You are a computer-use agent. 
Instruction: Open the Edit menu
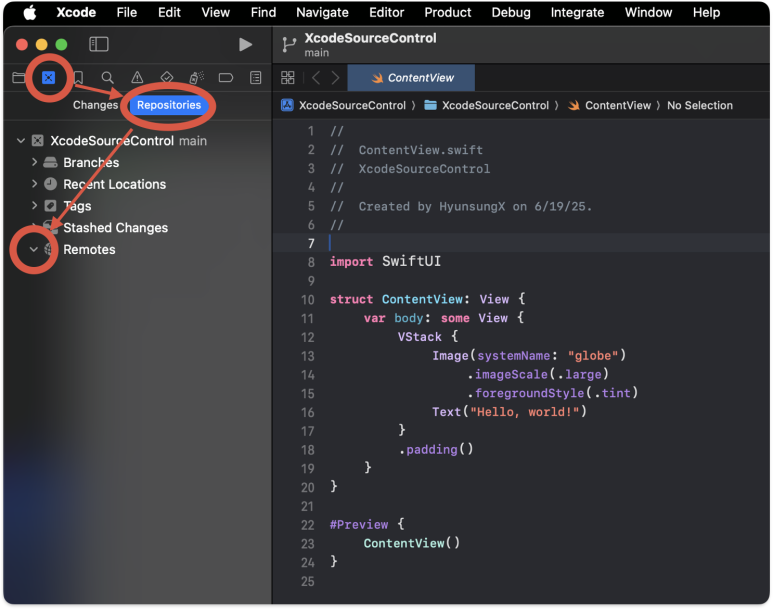click(x=169, y=12)
